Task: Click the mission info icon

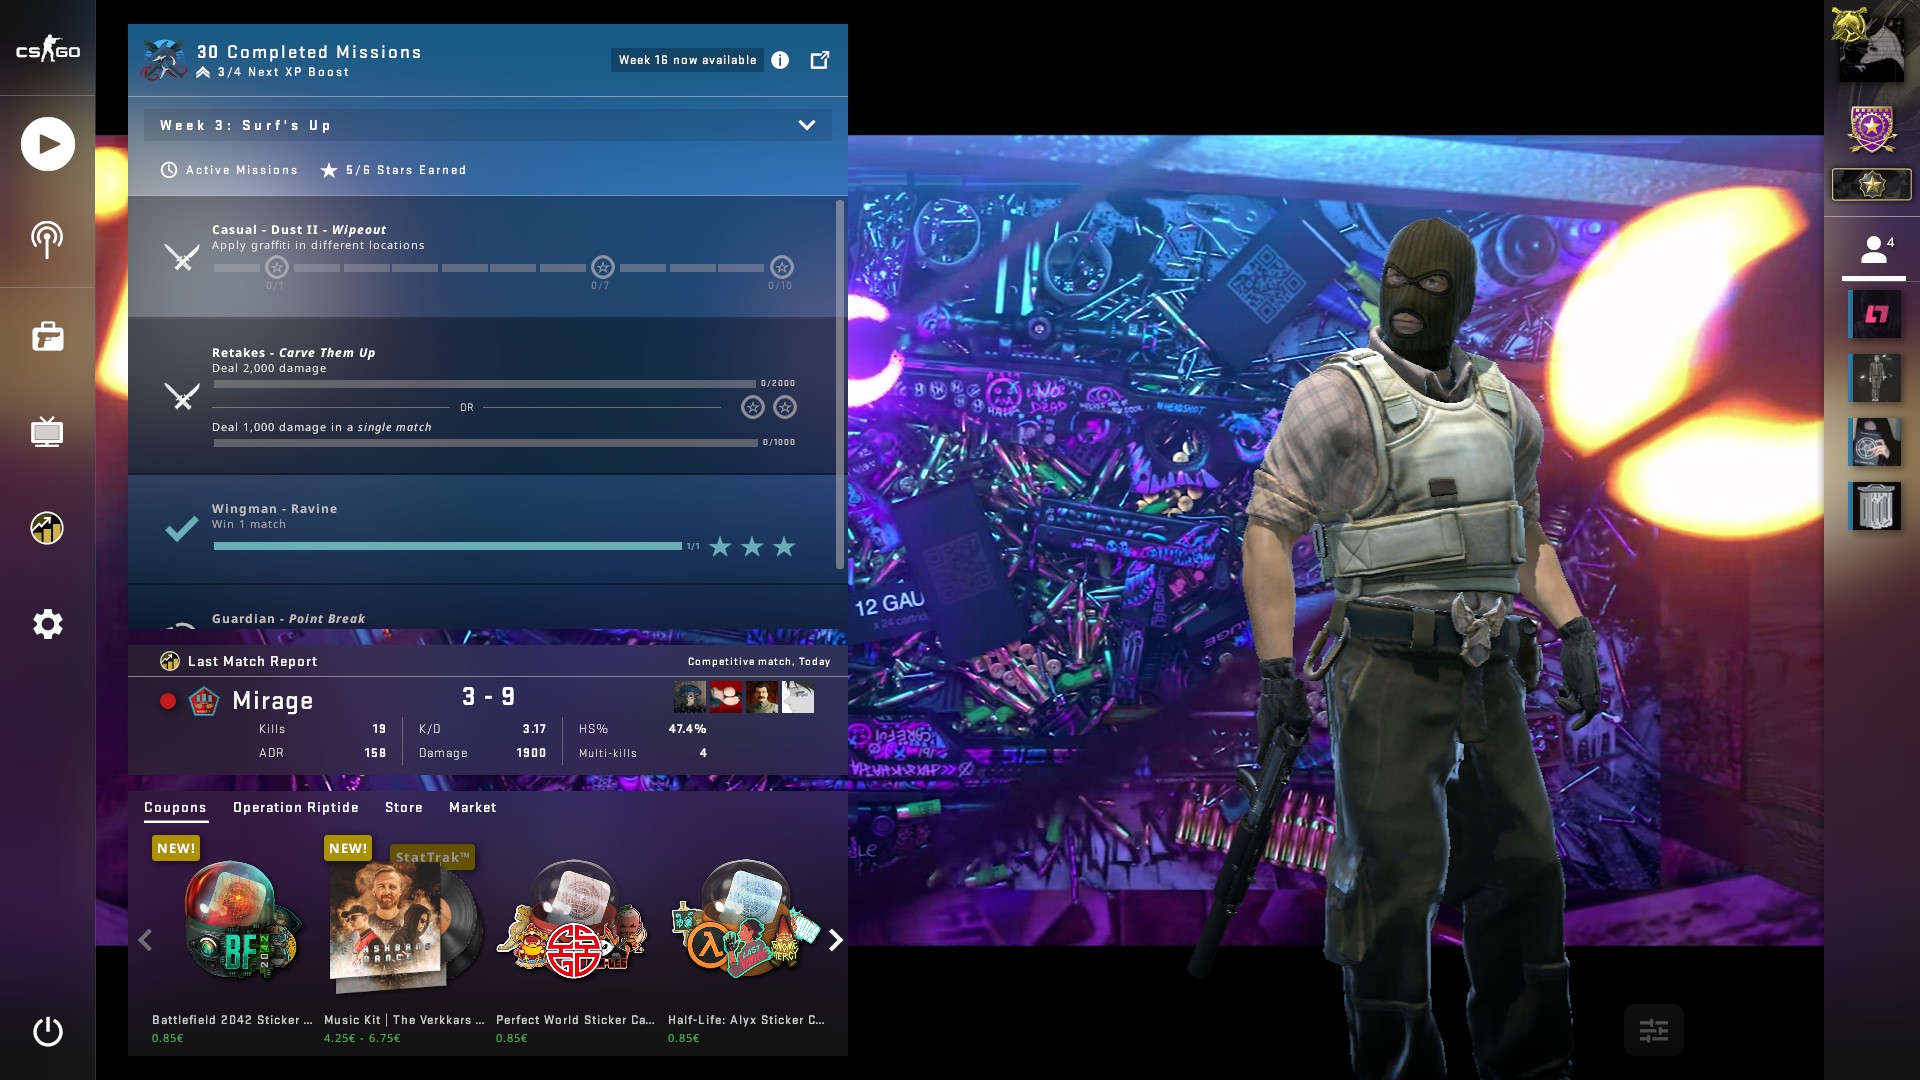Action: click(780, 60)
